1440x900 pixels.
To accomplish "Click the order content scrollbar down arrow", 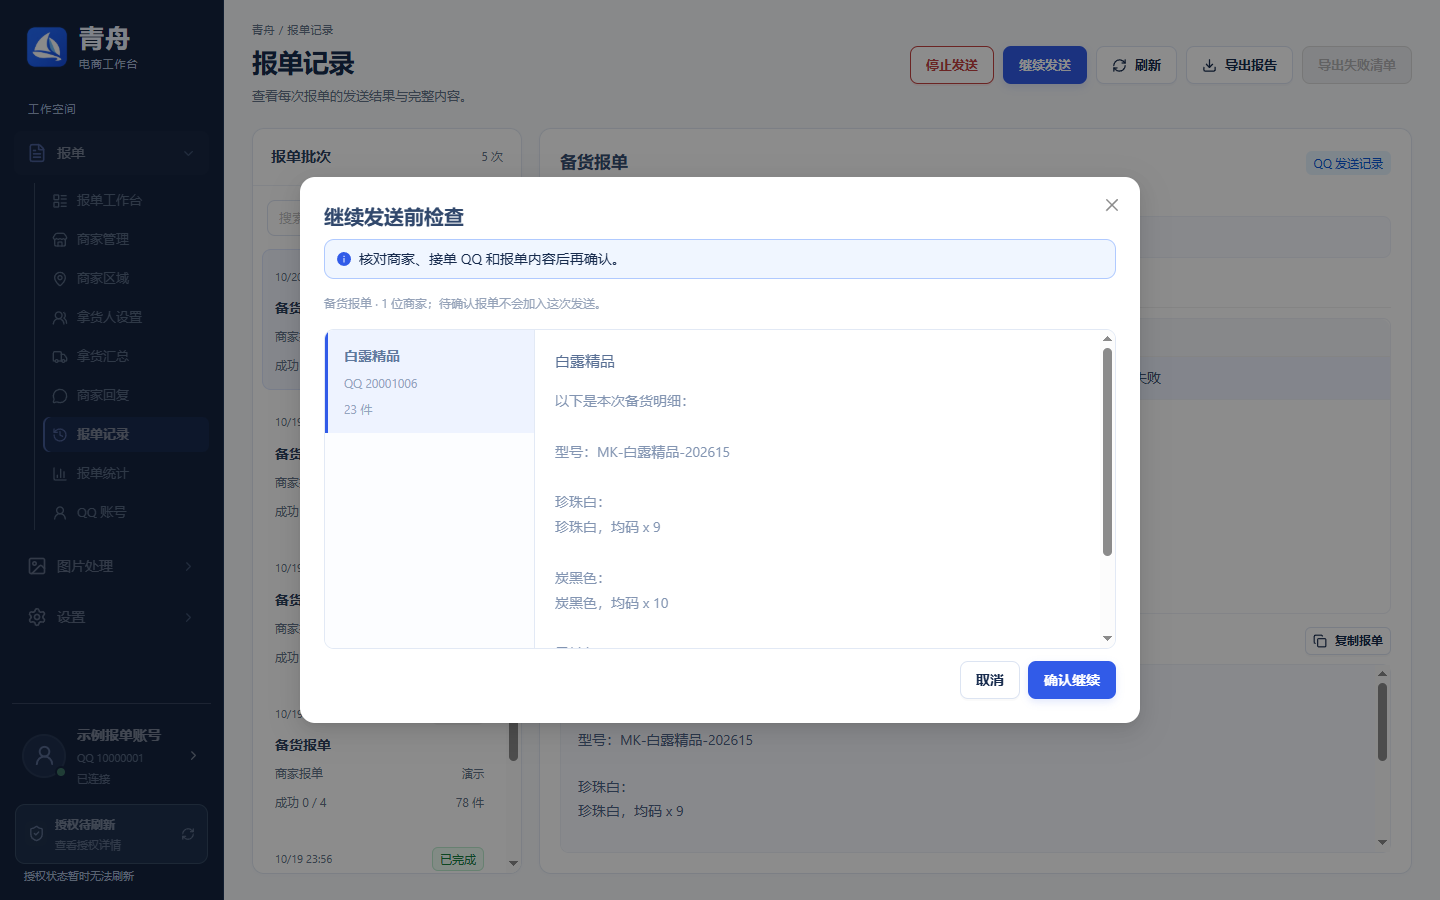I will [1382, 842].
